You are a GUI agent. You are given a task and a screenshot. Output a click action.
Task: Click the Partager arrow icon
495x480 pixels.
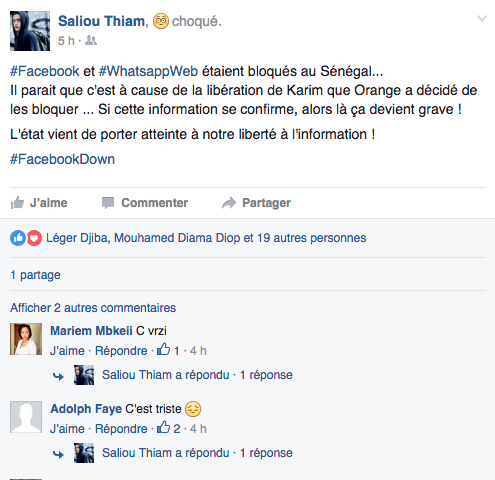click(x=229, y=203)
